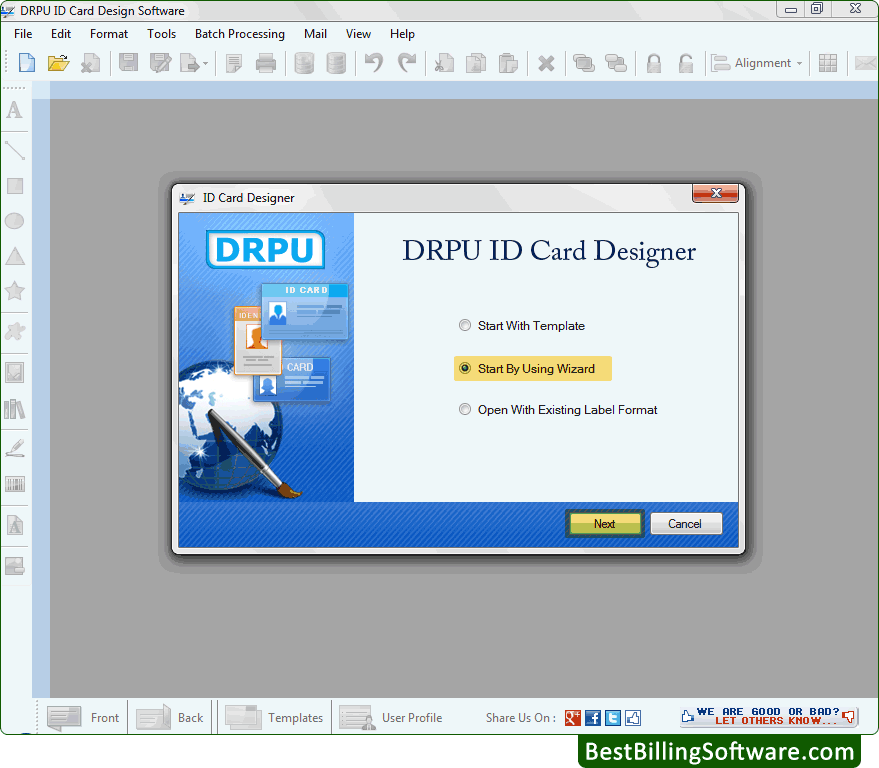Click the first database icon in toolbar
Screen dimensions: 879x768
[x=304, y=63]
